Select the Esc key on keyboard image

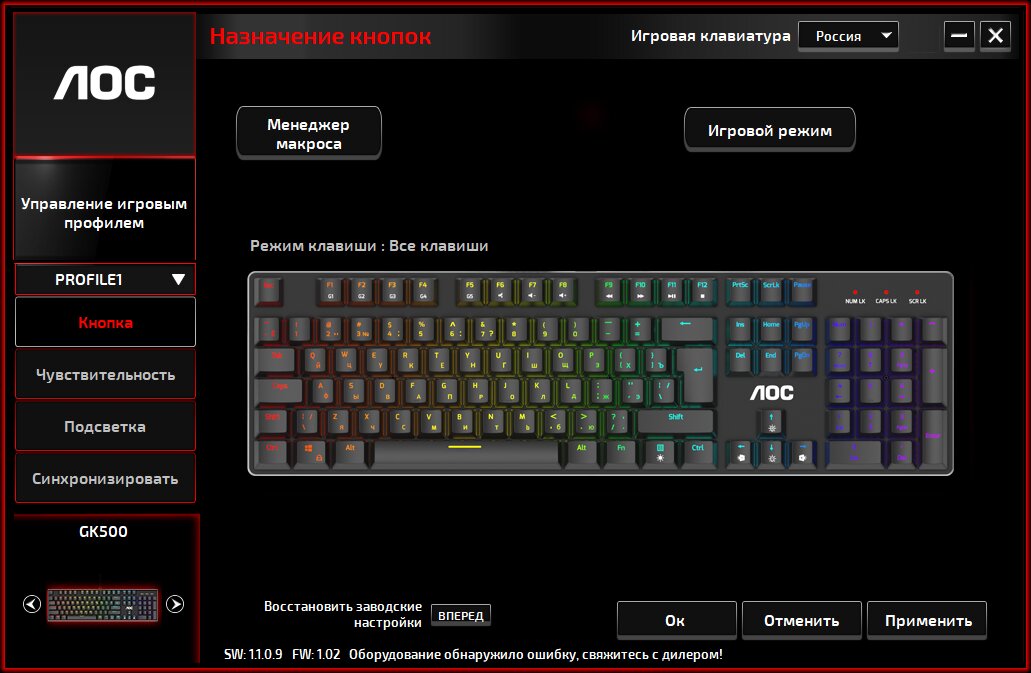tap(269, 290)
